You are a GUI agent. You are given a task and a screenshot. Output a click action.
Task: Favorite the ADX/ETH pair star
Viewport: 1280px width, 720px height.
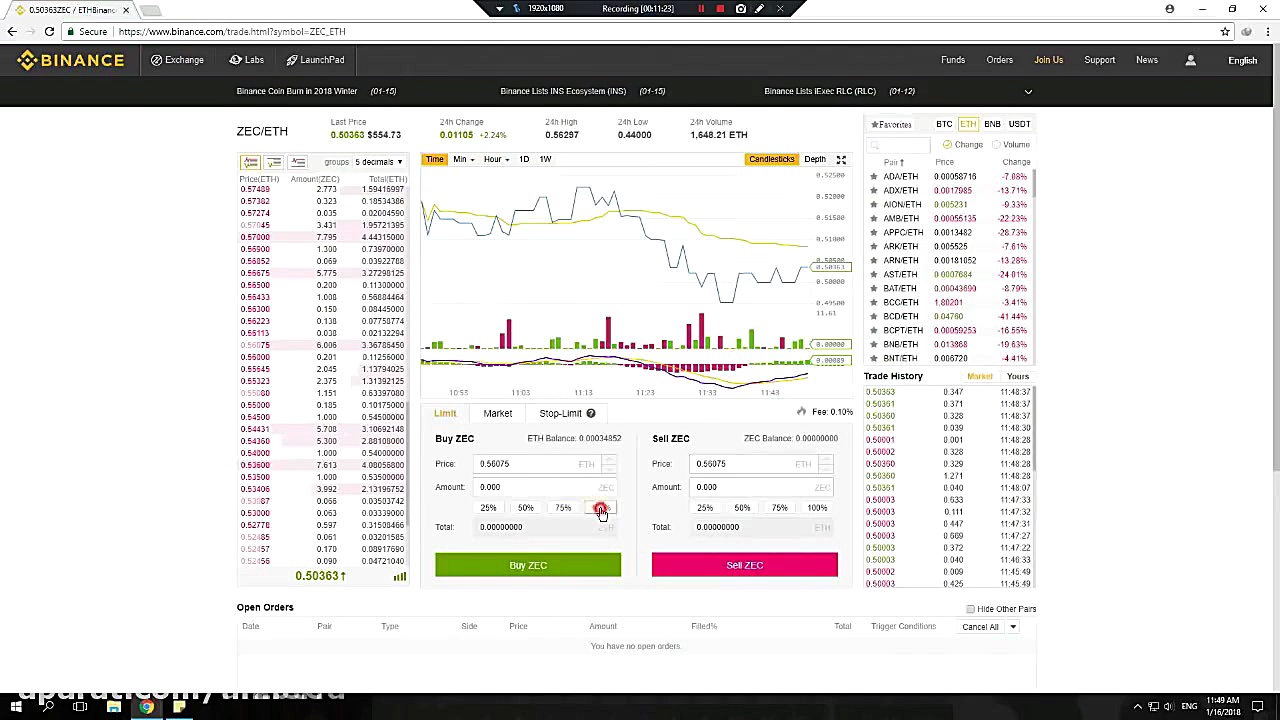[x=874, y=190]
